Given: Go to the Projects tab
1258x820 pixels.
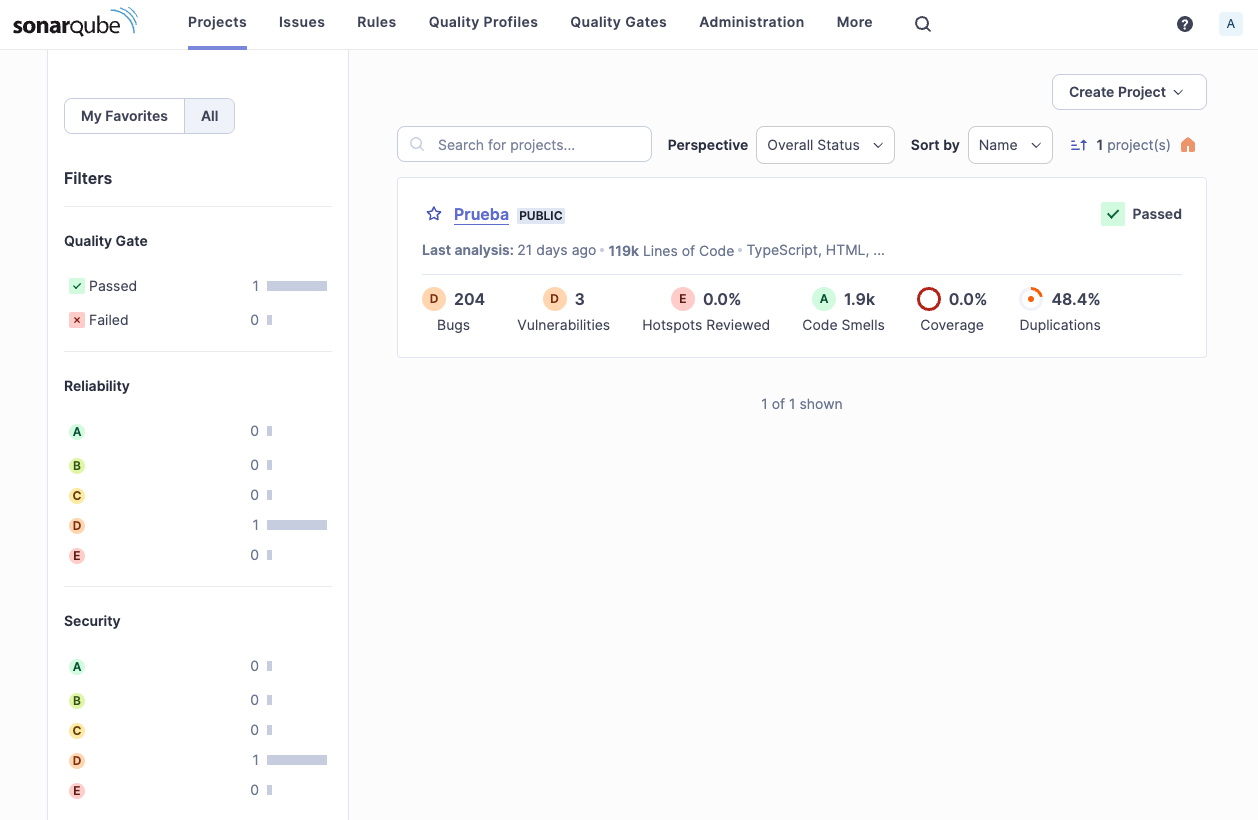Looking at the screenshot, I should point(217,22).
